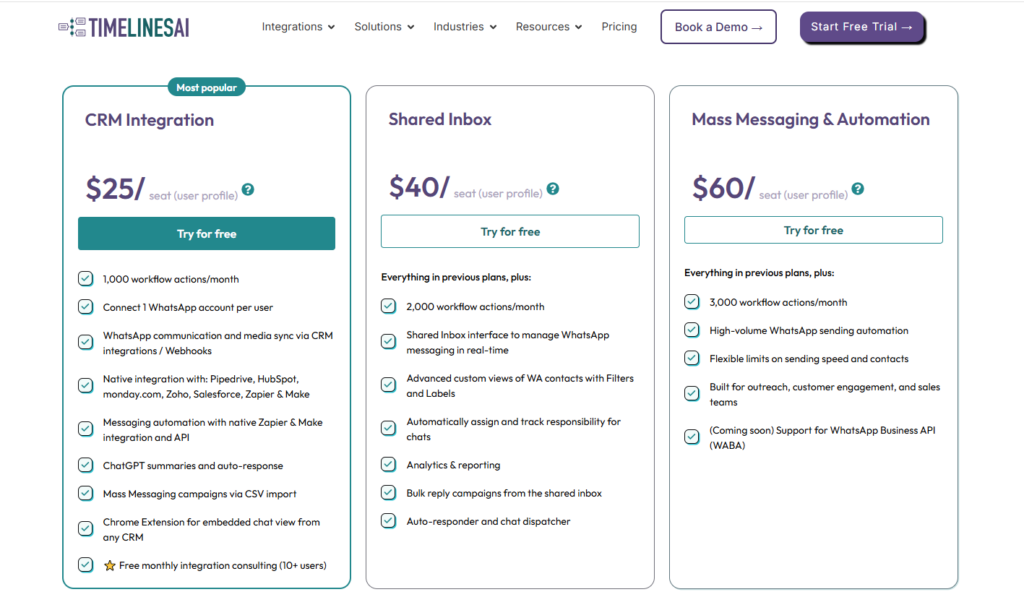Image resolution: width=1024 pixels, height=605 pixels.
Task: Click check icon beside Analytics & reporting
Action: click(388, 465)
